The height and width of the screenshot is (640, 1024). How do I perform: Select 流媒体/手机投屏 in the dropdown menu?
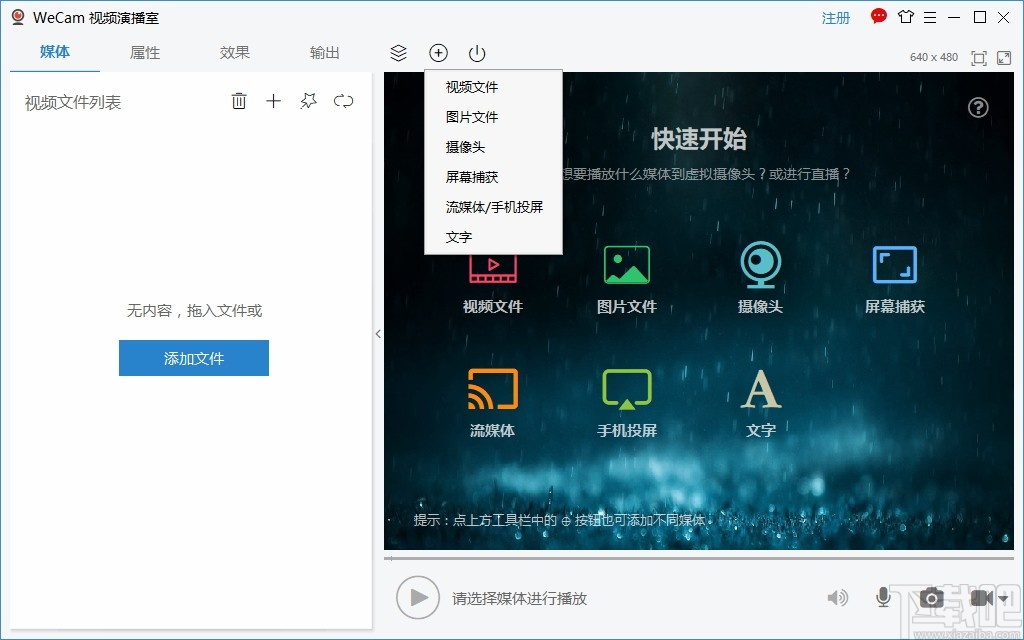click(x=493, y=207)
